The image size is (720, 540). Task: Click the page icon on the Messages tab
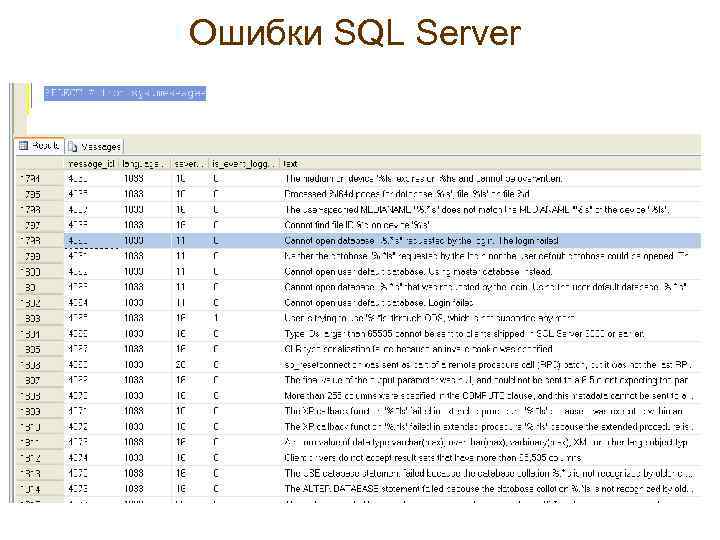73,147
